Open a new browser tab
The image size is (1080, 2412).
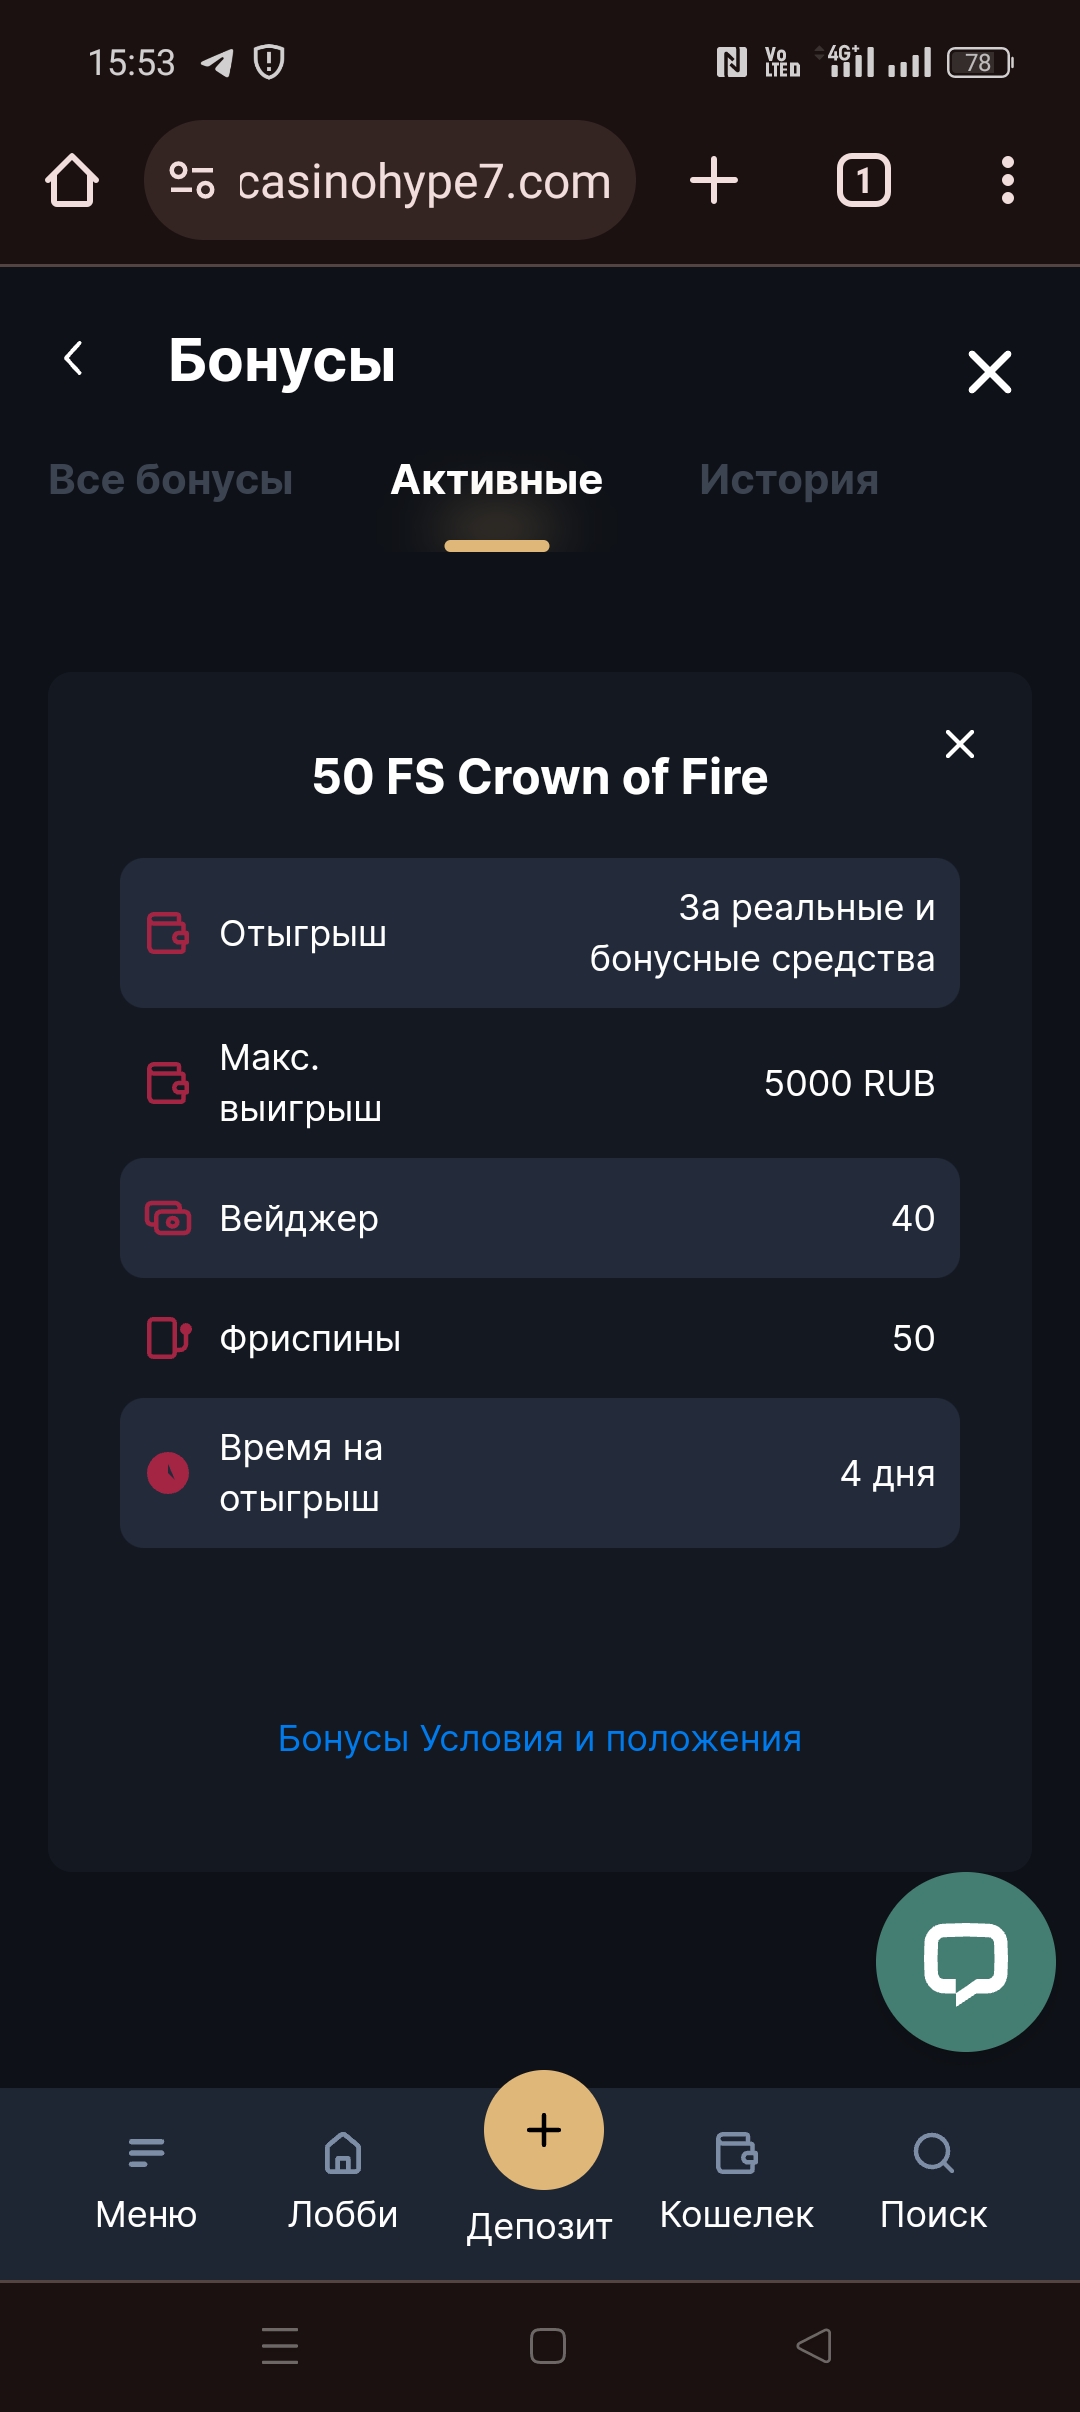click(x=714, y=181)
